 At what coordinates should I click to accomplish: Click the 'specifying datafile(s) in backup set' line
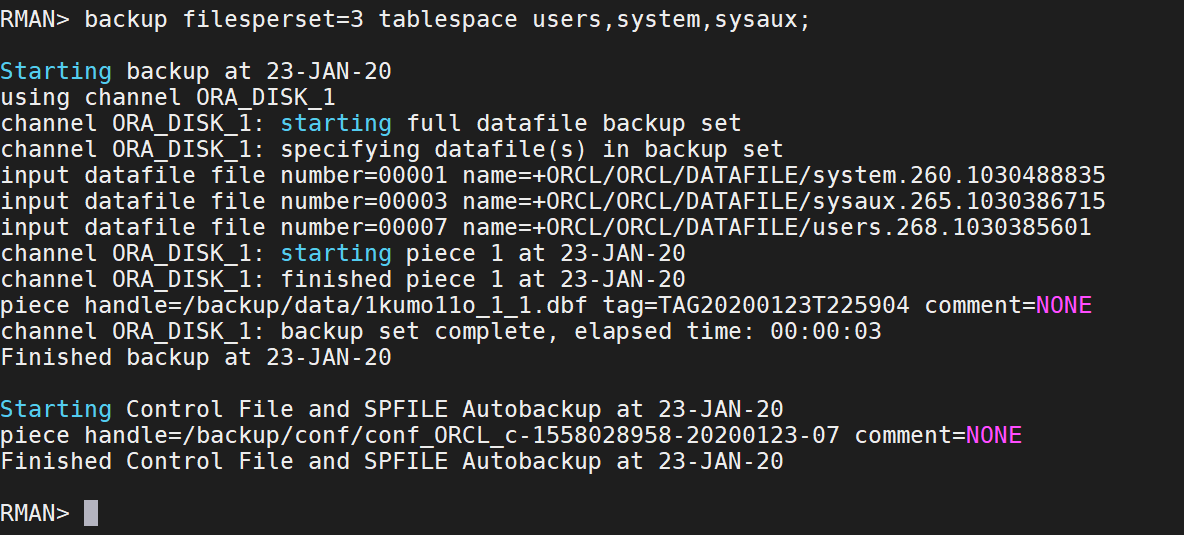point(391,149)
